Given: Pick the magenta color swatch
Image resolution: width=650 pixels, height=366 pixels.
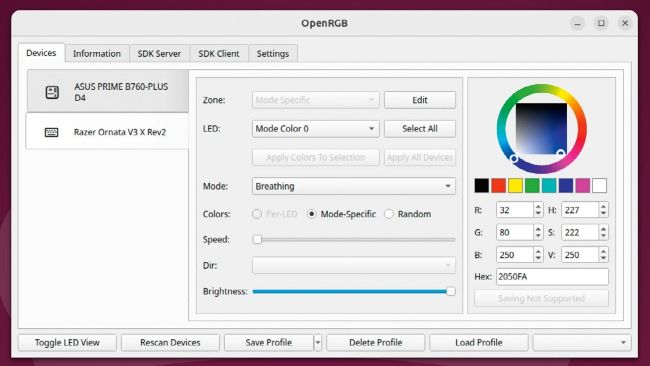Looking at the screenshot, I should pos(582,186).
